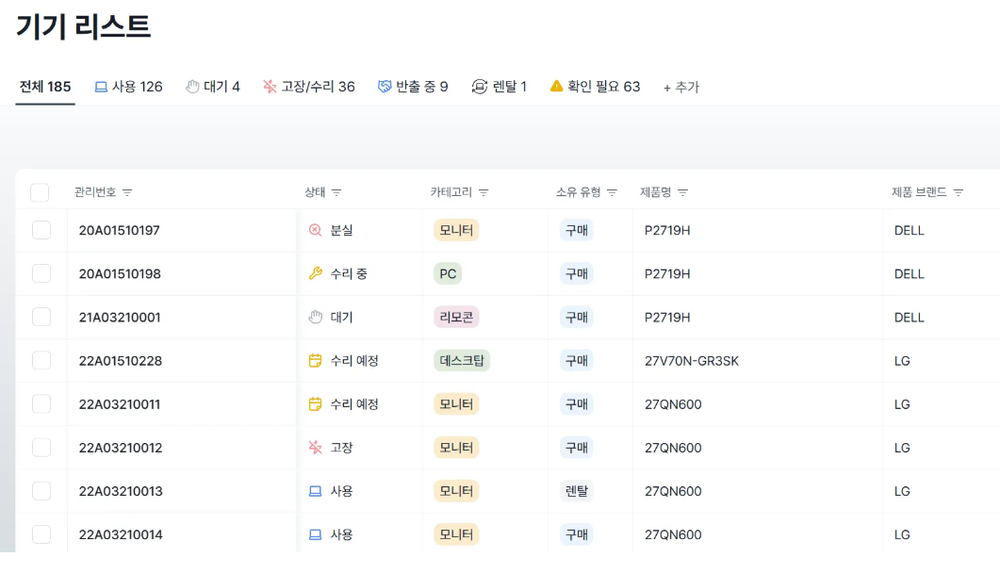Click the 렌탈 1 tab
1000x574 pixels.
click(499, 87)
